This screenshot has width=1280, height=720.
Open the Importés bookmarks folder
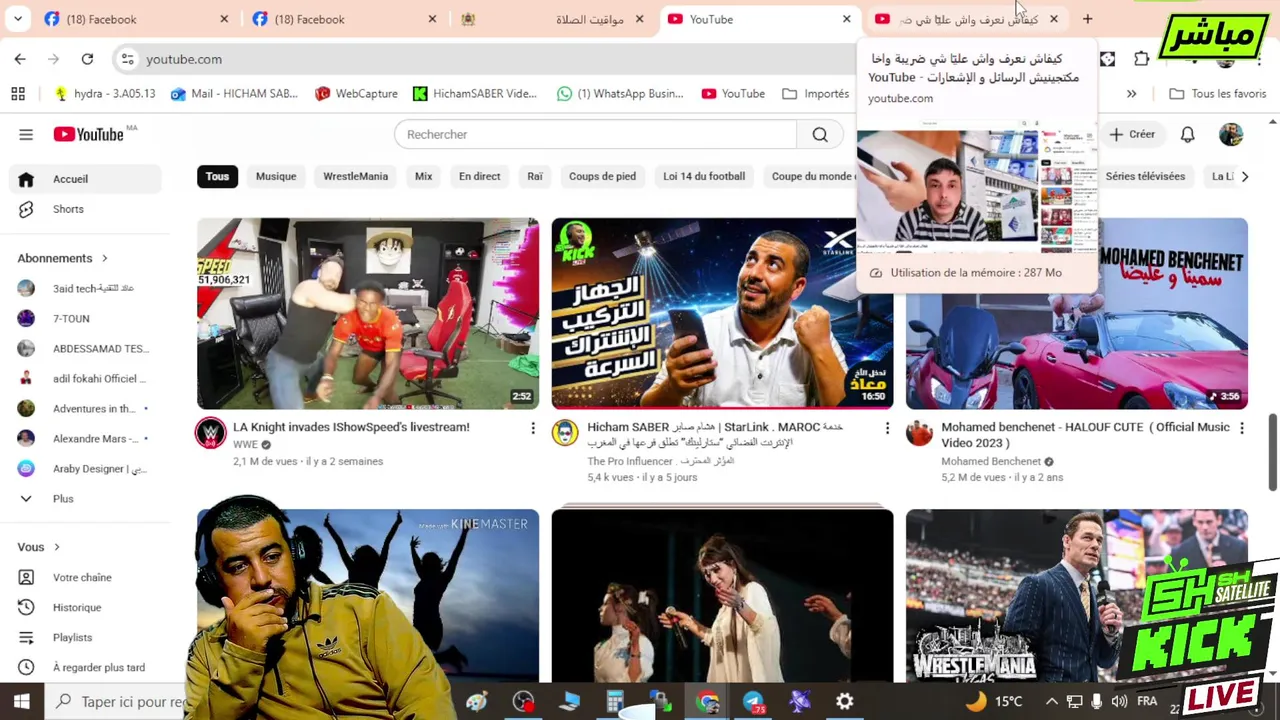815,94
